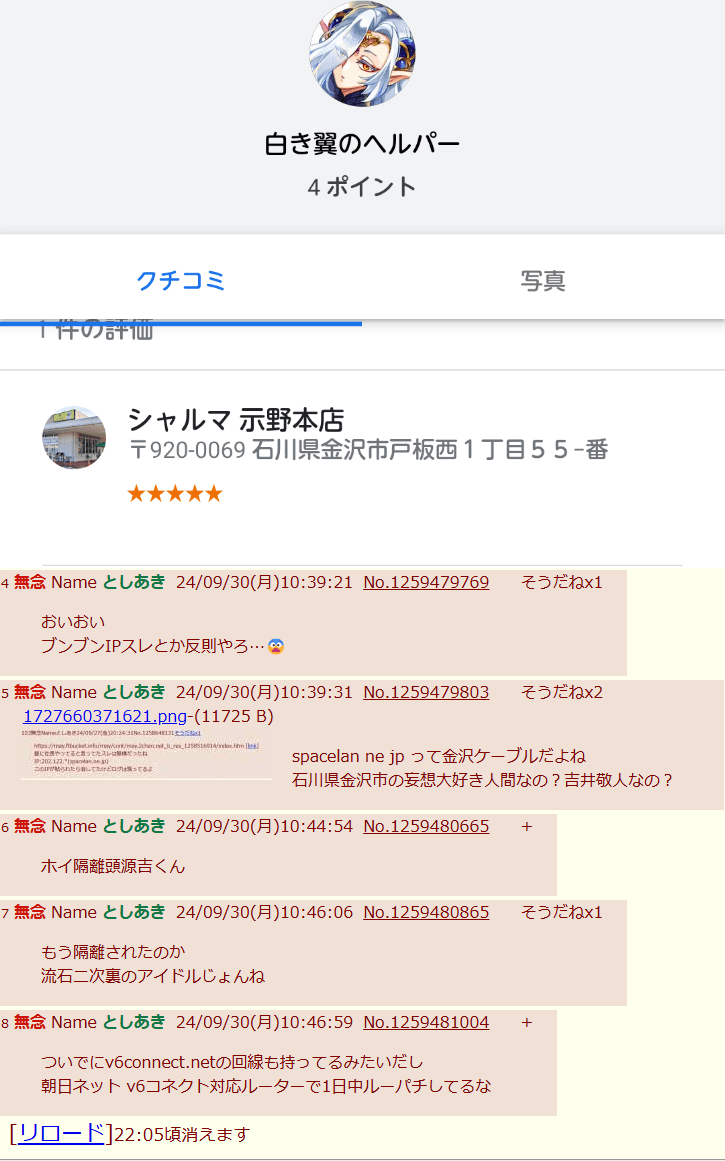
Task: Click the 4 ポイント label
Action: pos(362,187)
